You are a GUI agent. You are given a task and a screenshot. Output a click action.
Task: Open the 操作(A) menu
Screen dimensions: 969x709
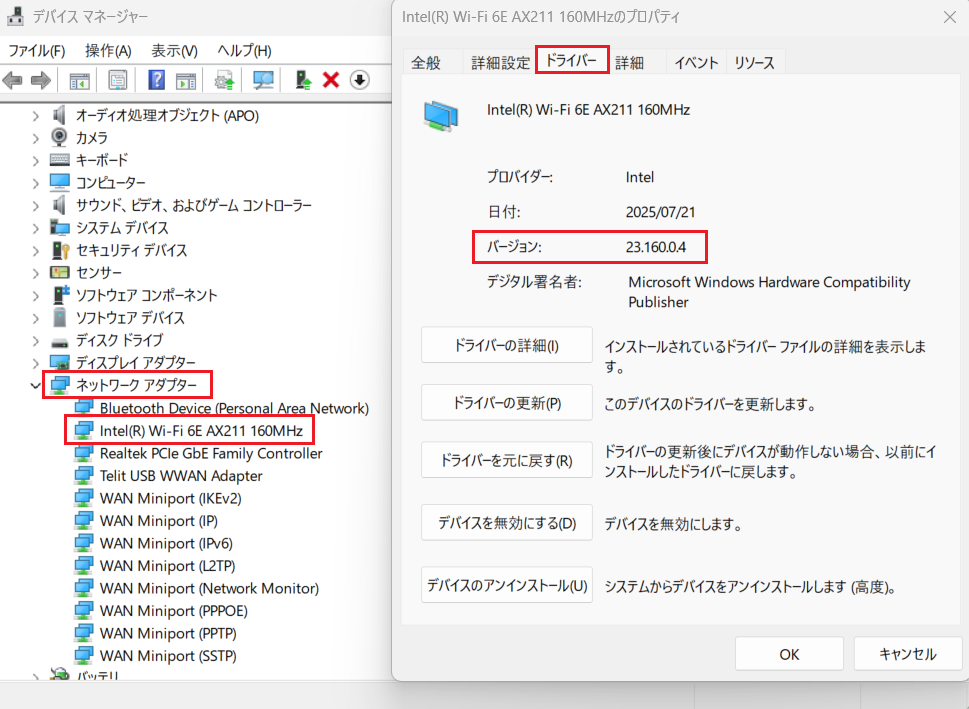108,50
